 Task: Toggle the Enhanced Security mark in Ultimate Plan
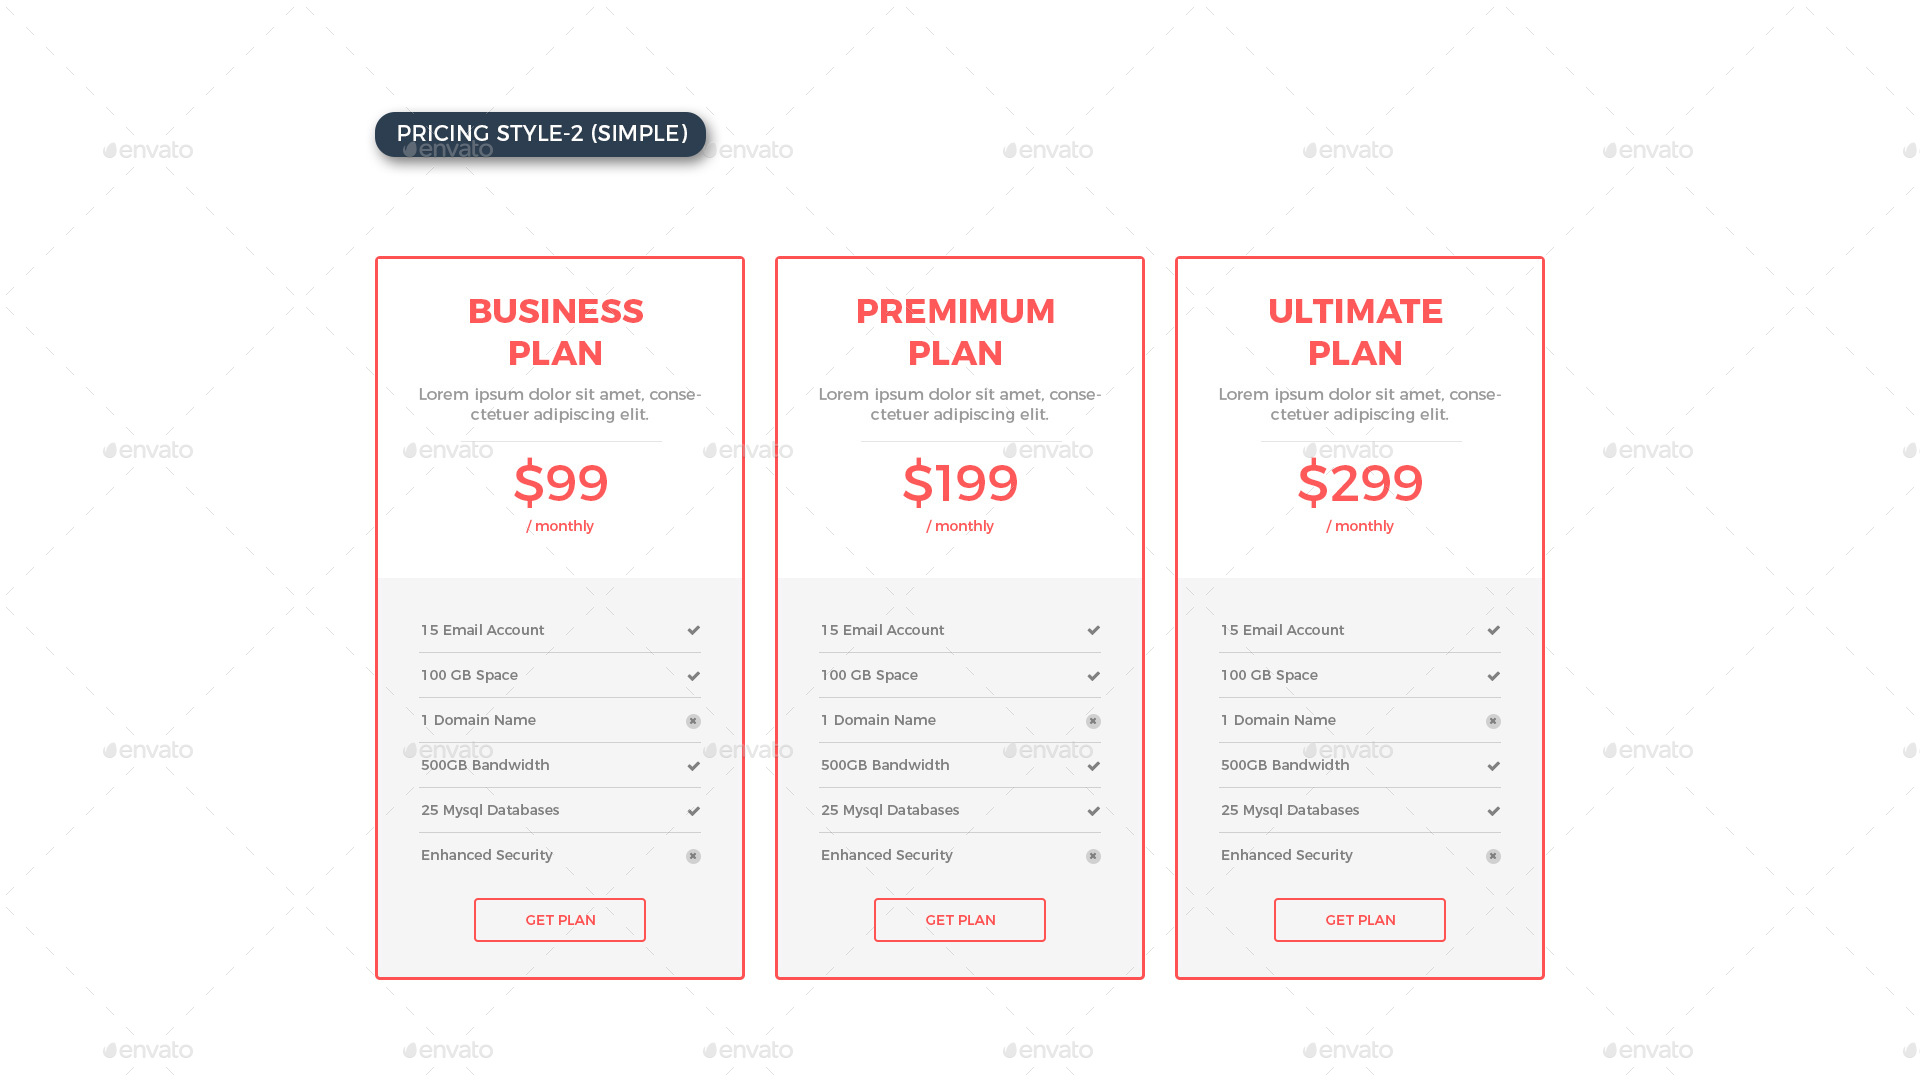pyautogui.click(x=1493, y=856)
